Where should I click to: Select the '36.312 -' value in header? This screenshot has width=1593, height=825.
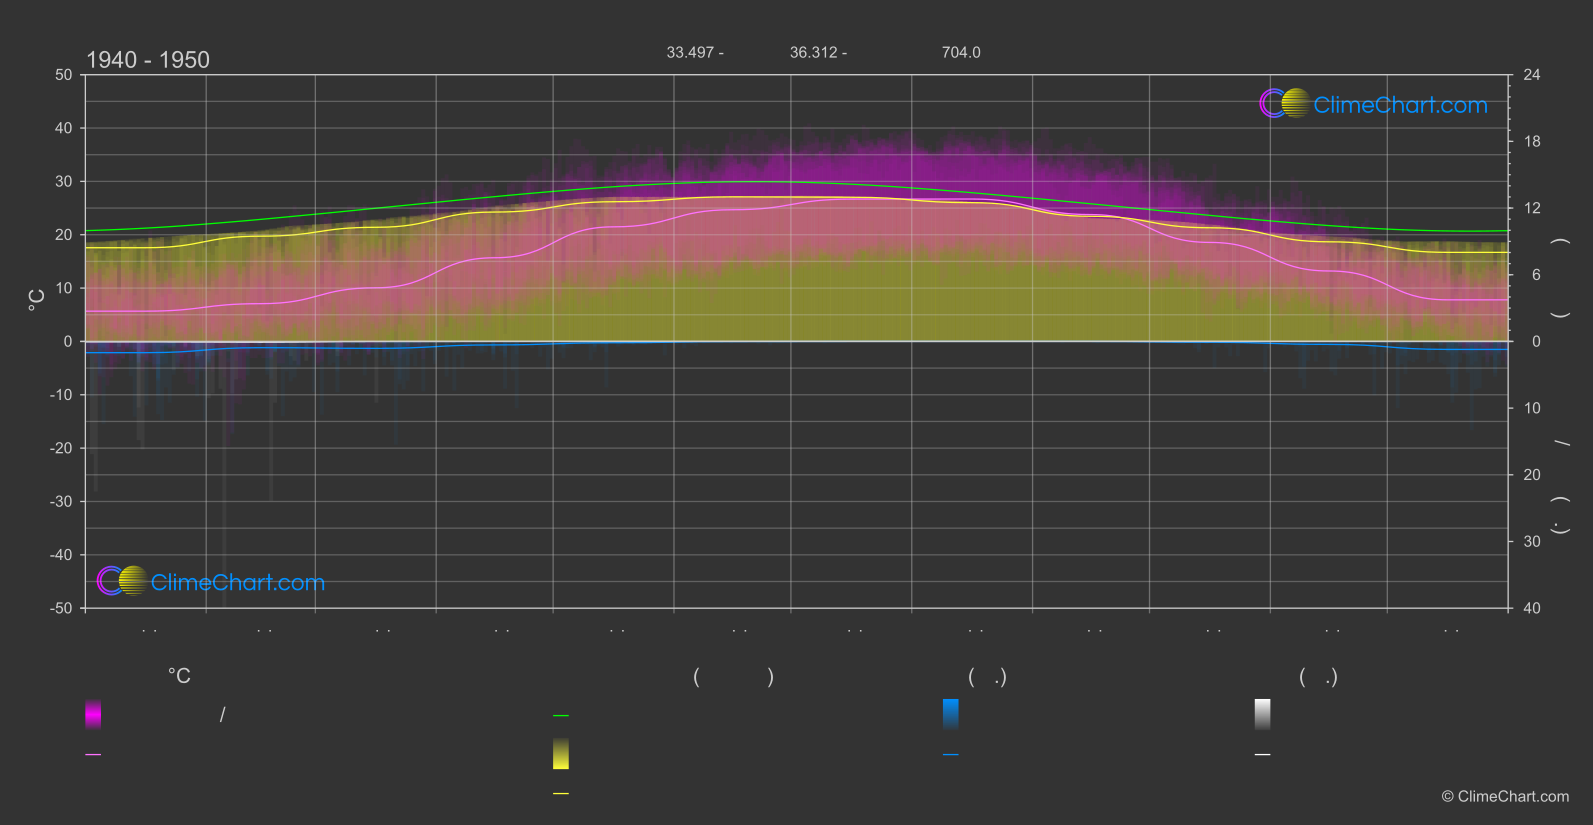[x=818, y=52]
